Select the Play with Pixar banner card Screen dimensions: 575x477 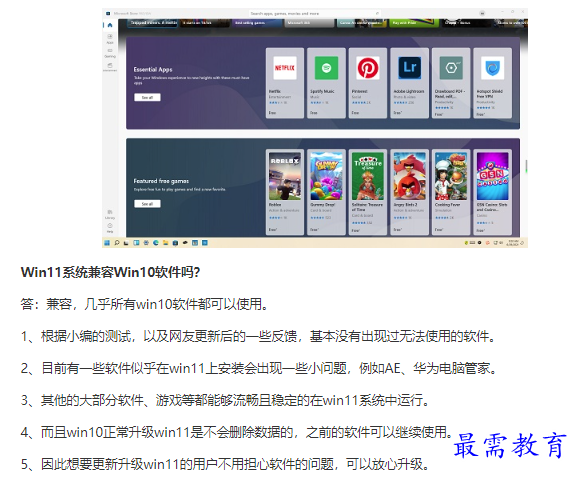tap(414, 23)
